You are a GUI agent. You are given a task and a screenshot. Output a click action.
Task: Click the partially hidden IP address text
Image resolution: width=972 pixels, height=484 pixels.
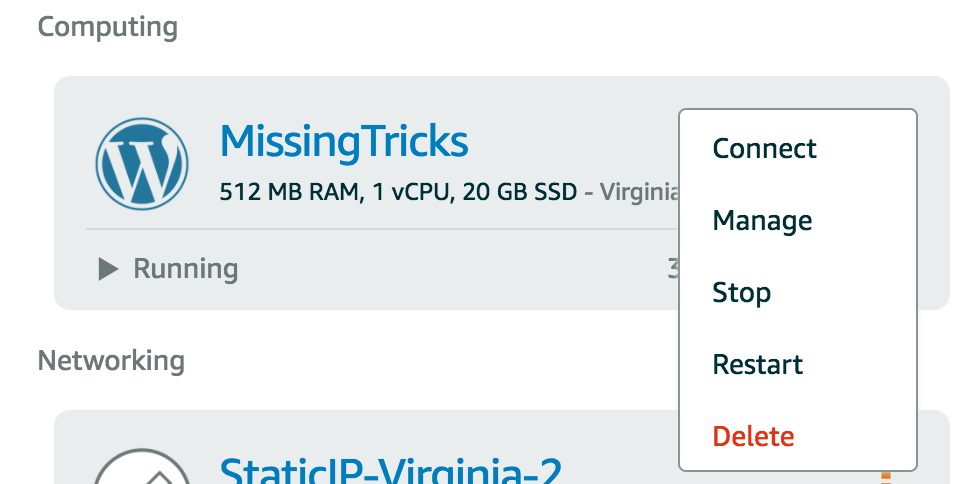pos(673,269)
